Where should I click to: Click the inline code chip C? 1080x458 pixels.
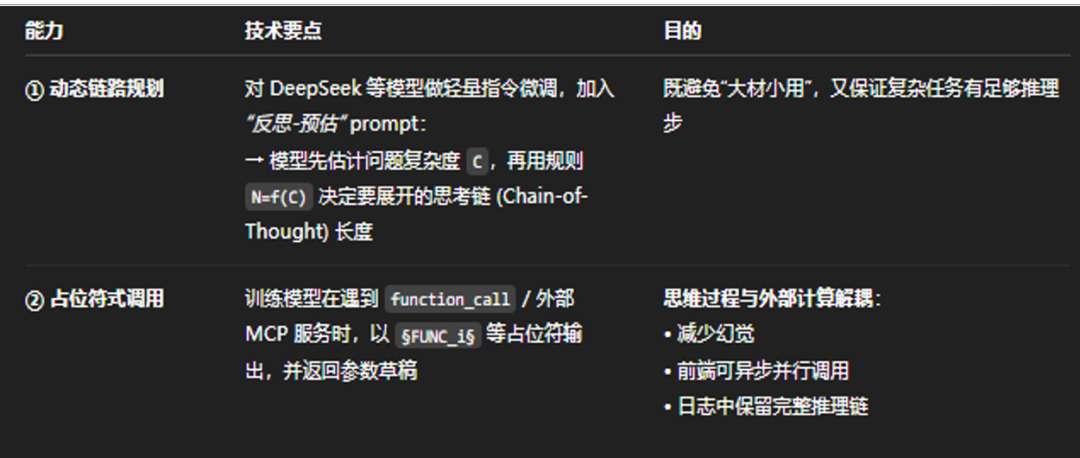(x=477, y=162)
